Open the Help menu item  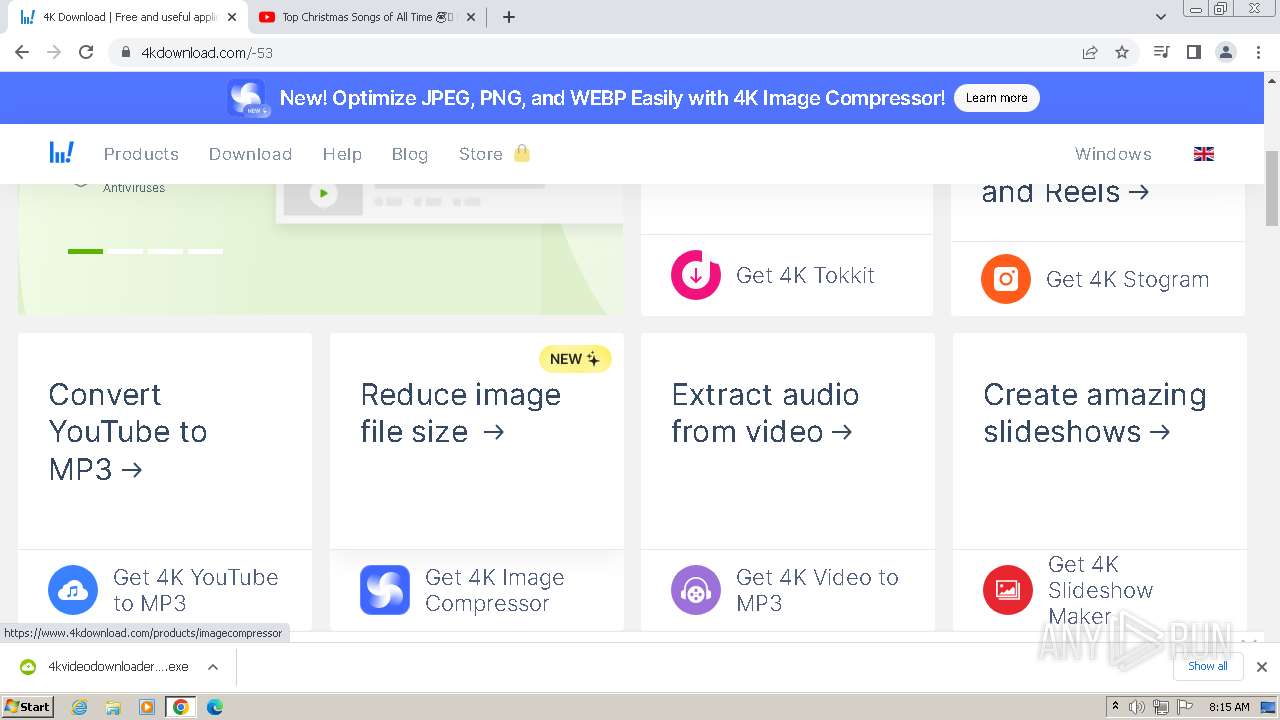coord(342,154)
